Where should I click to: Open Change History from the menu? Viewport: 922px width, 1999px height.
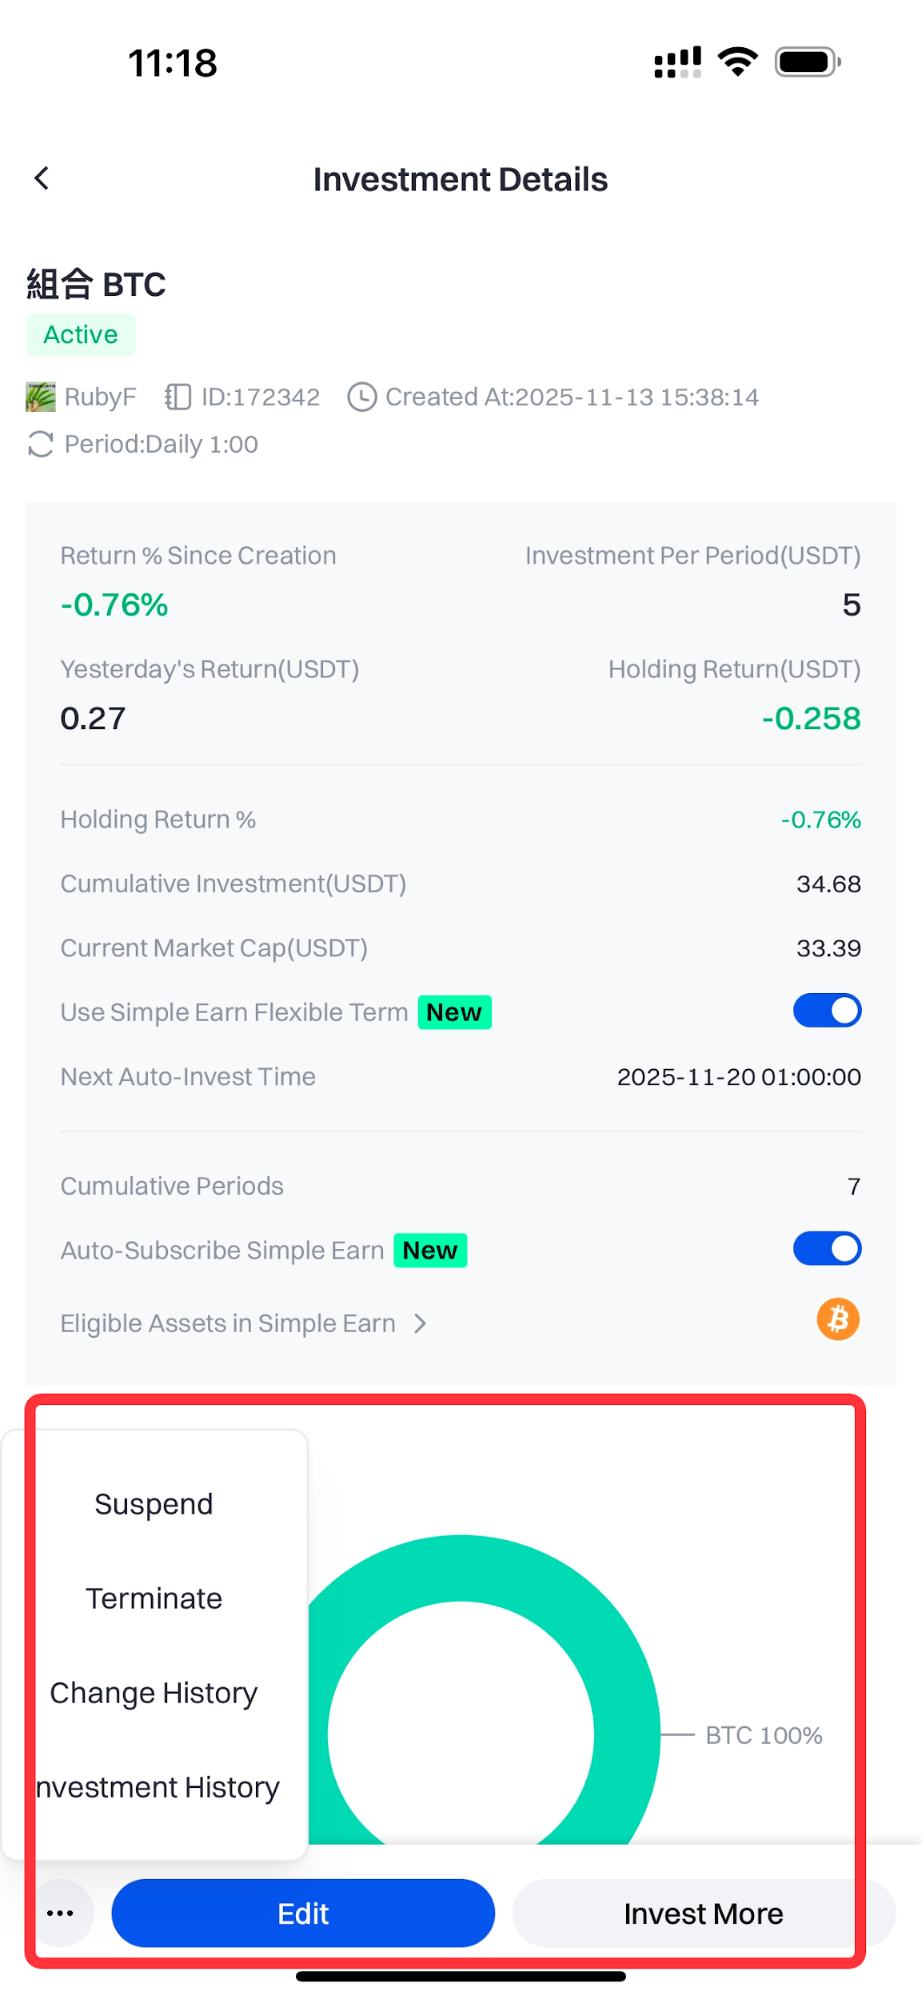coord(154,1693)
